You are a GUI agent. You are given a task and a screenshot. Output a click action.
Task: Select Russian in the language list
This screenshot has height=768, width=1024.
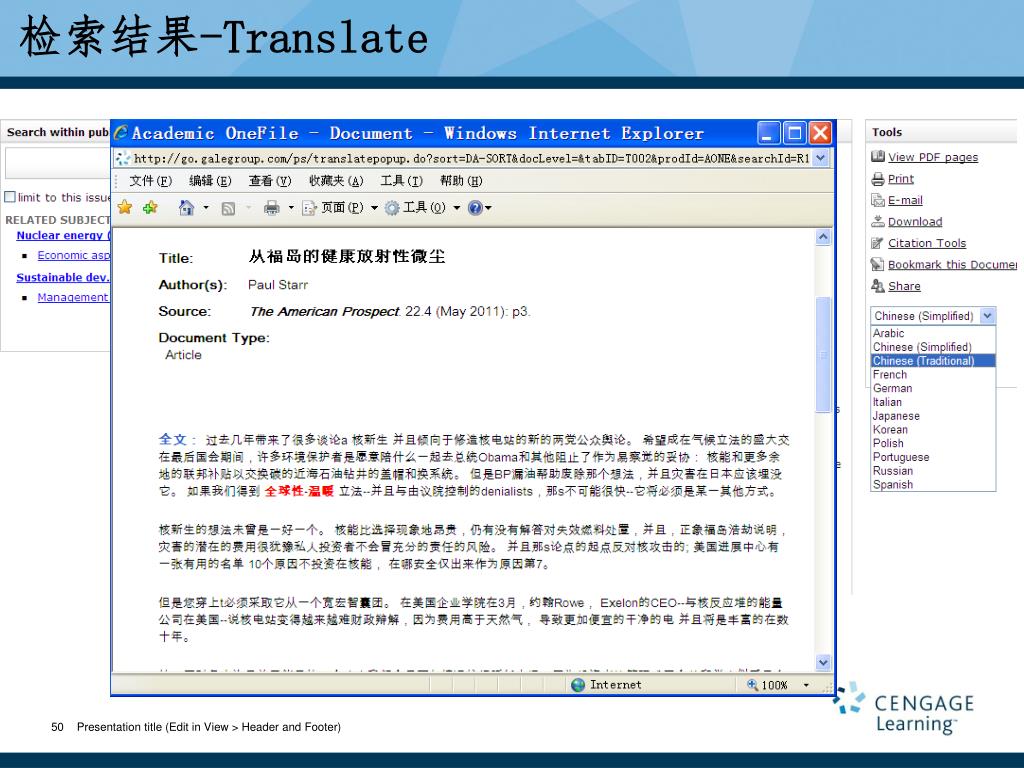[933, 470]
